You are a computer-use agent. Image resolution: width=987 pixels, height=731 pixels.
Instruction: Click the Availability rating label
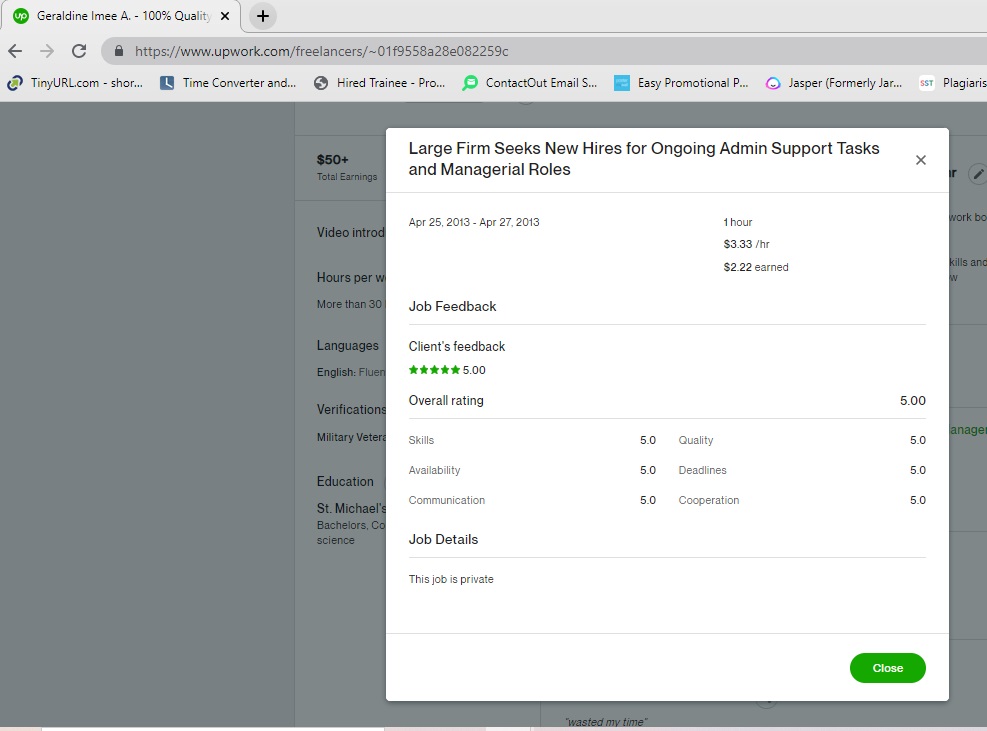click(434, 470)
